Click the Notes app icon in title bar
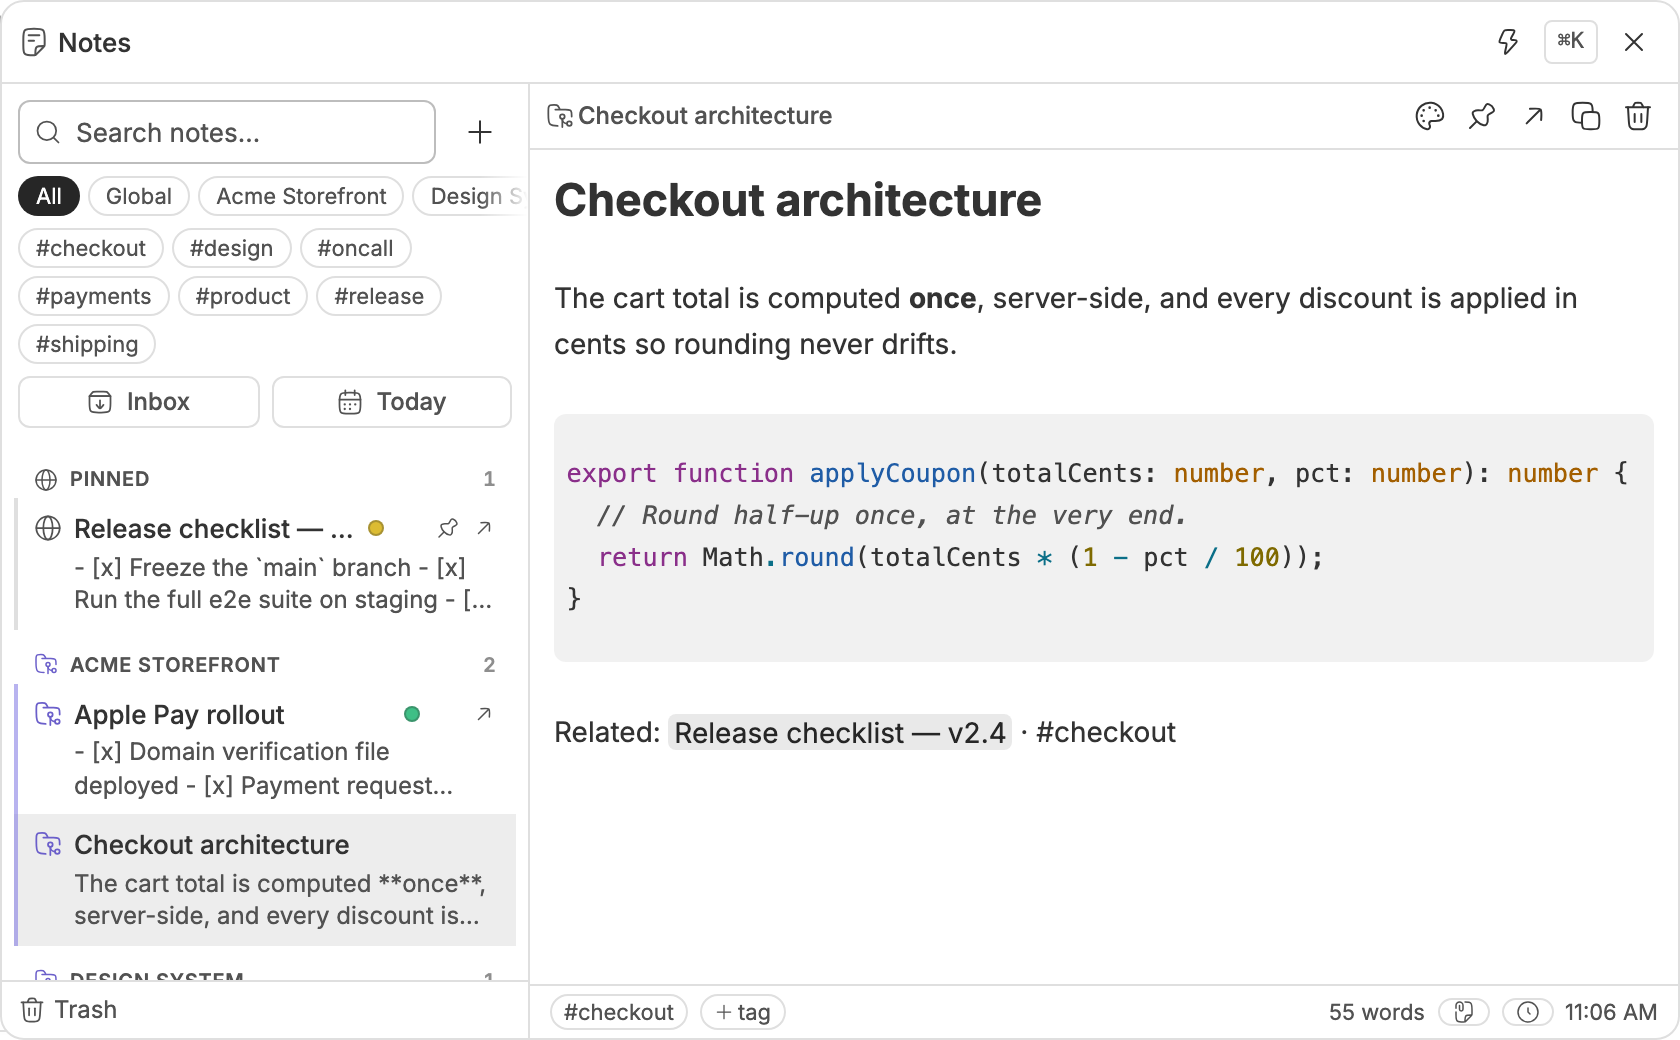This screenshot has width=1680, height=1040. pyautogui.click(x=34, y=42)
